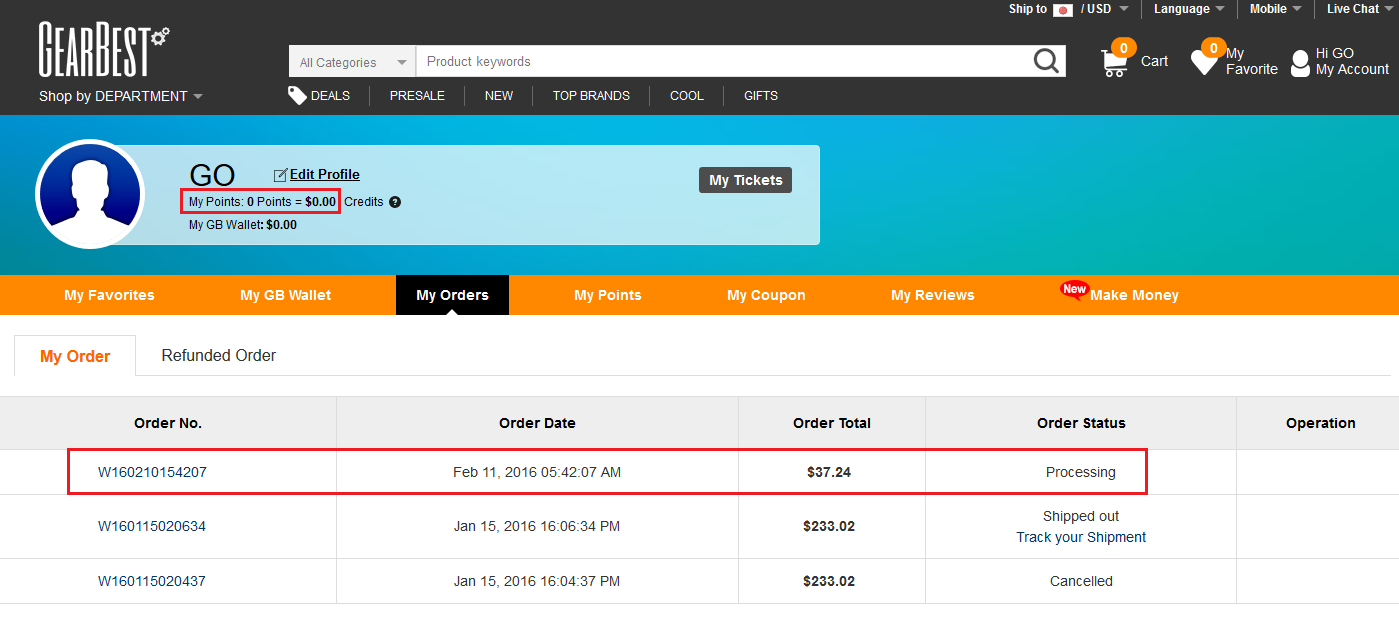This screenshot has height=623, width=1399.
Task: Open the Make Money tab
Action: click(x=1134, y=295)
